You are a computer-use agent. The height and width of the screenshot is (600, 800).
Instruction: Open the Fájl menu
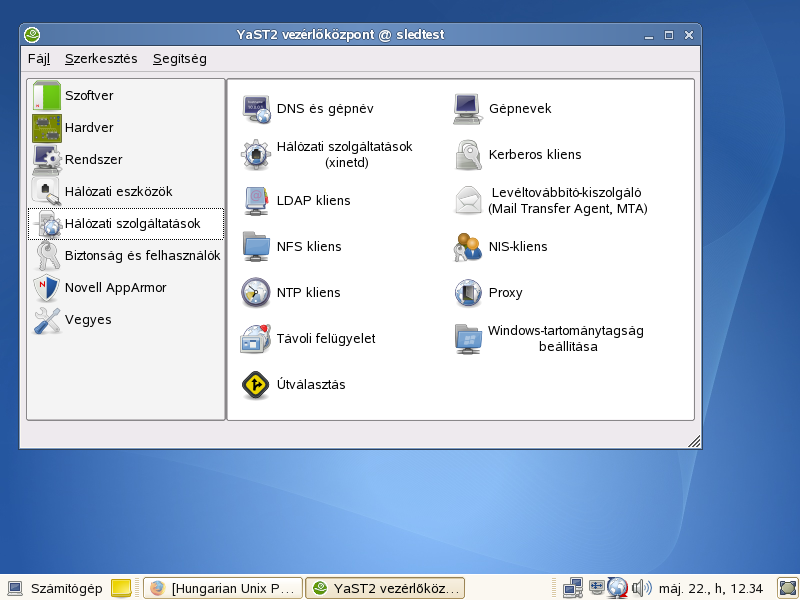coord(39,59)
